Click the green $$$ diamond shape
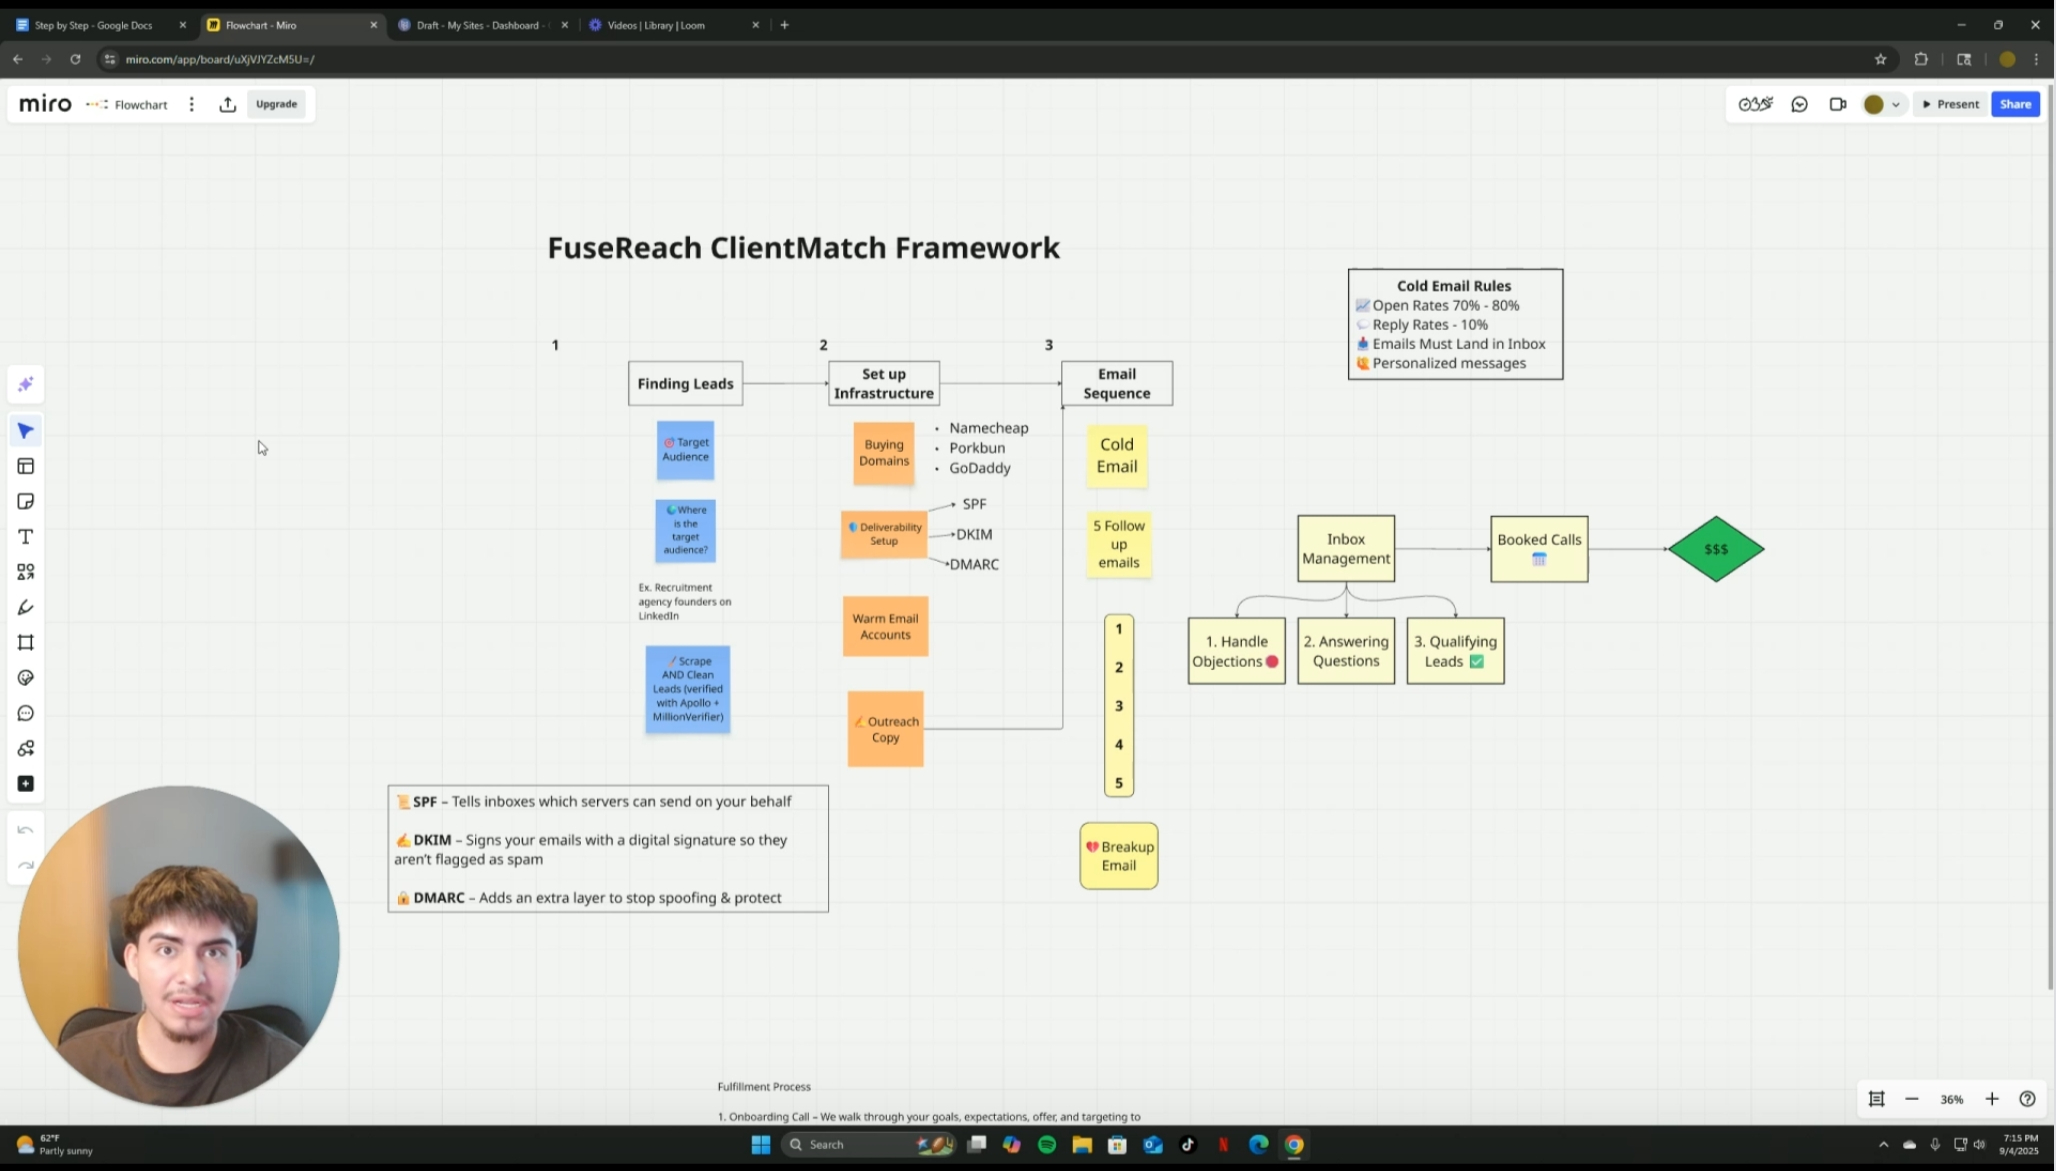The image size is (2056, 1171). tap(1716, 549)
